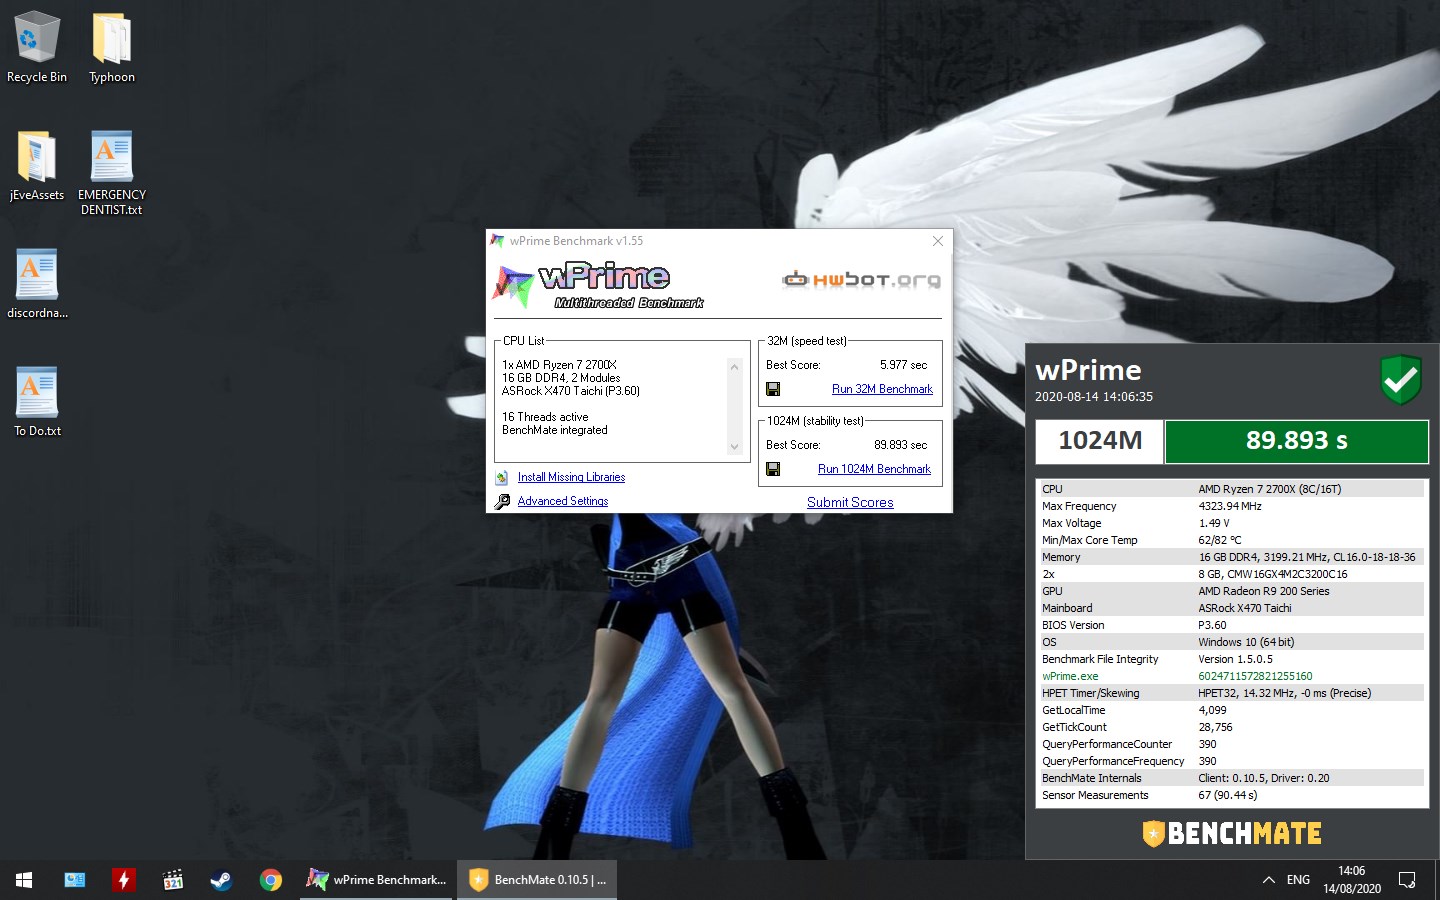Click the '1x AMD Ryzen 7 2700X' line
The image size is (1440, 900).
tap(559, 365)
